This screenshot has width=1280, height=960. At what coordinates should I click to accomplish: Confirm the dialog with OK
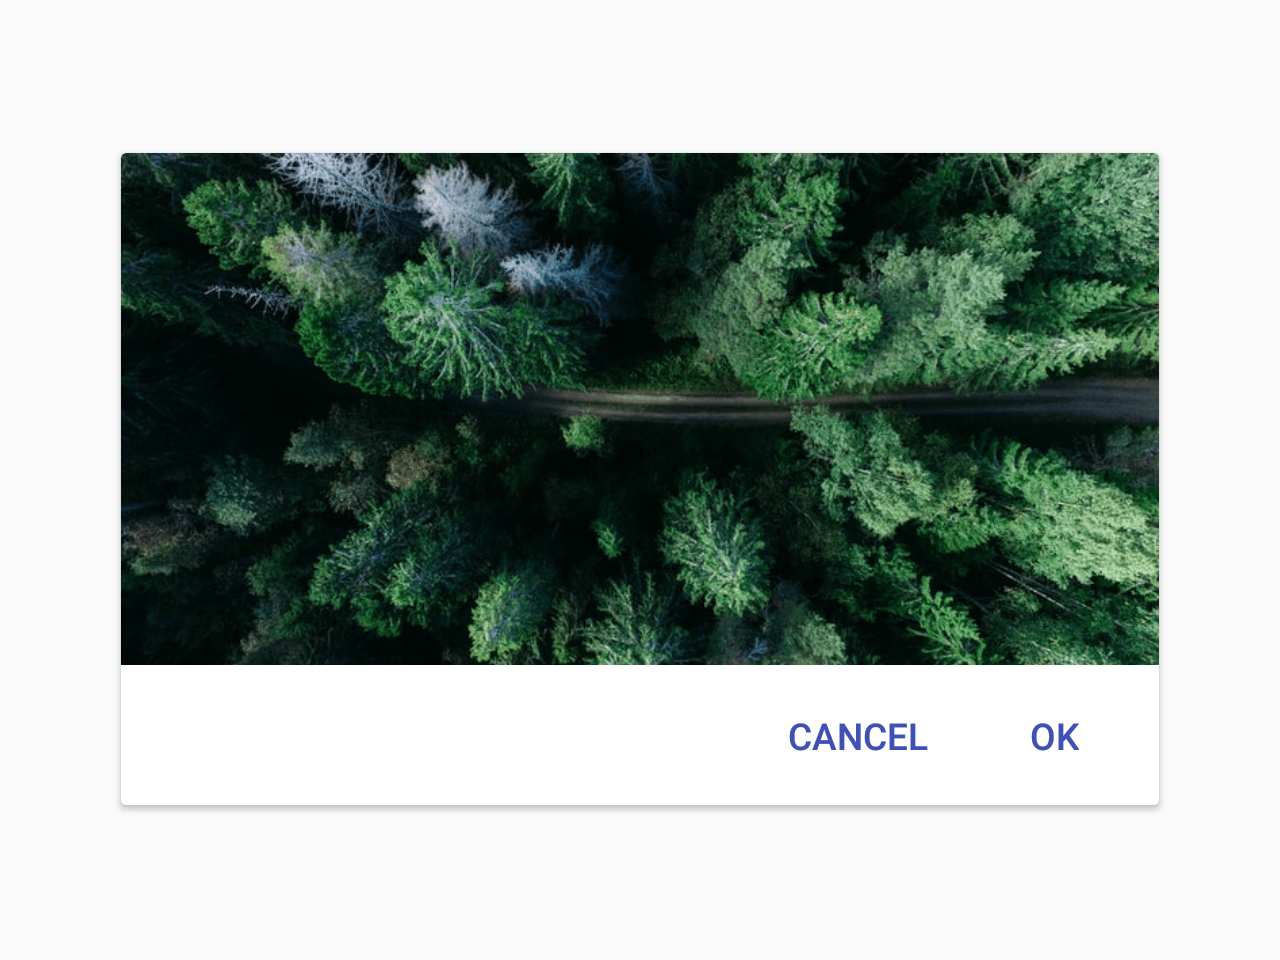pos(1055,737)
